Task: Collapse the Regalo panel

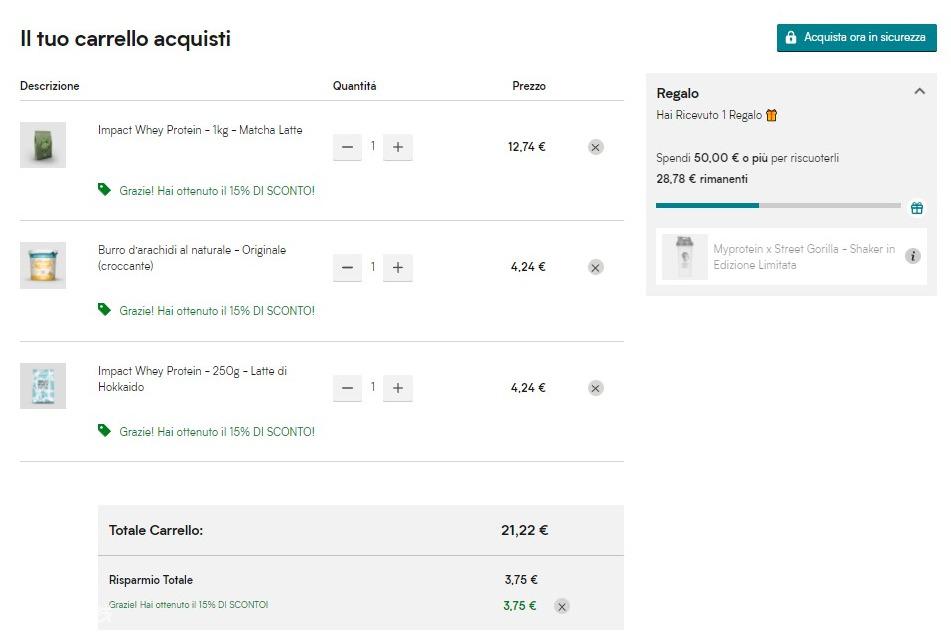Action: (919, 92)
